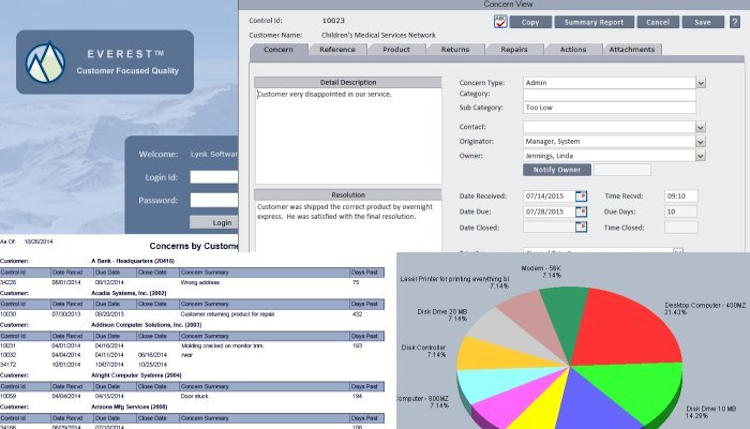
Task: Click the Date Due field 07/28/2015
Action: click(549, 211)
